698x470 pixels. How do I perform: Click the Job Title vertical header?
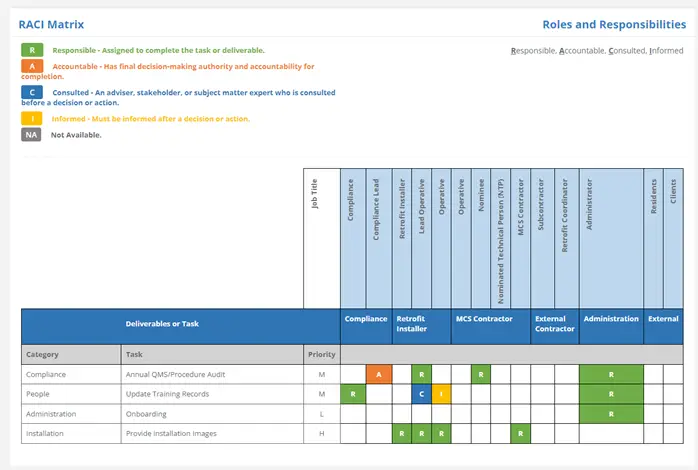[322, 238]
